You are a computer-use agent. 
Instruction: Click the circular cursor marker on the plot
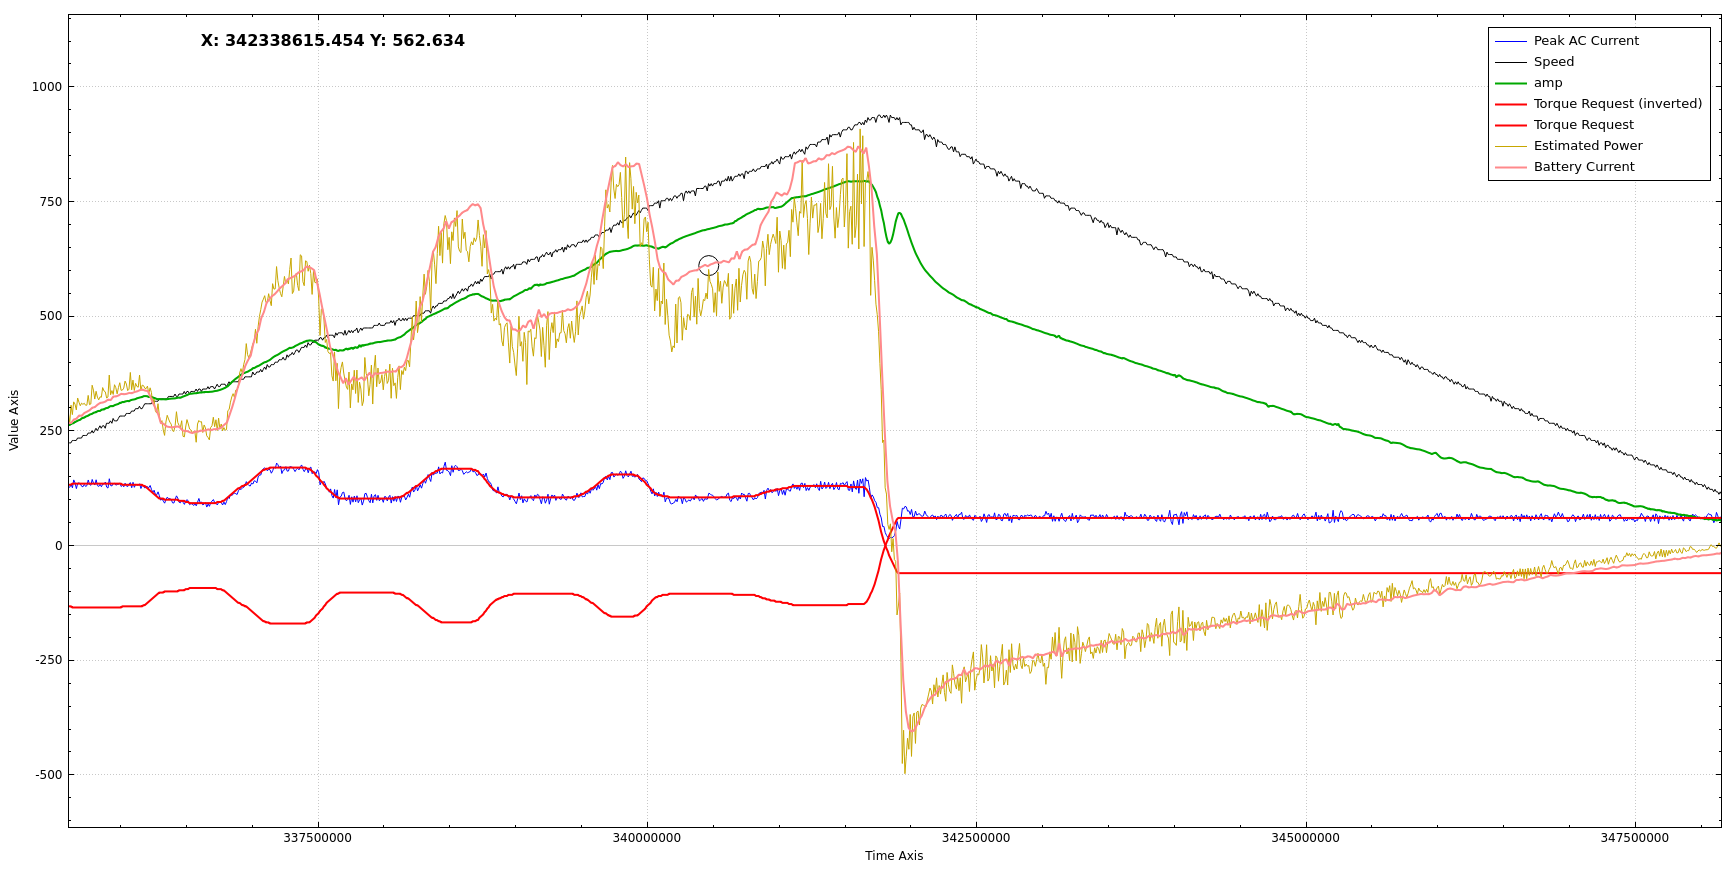708,266
